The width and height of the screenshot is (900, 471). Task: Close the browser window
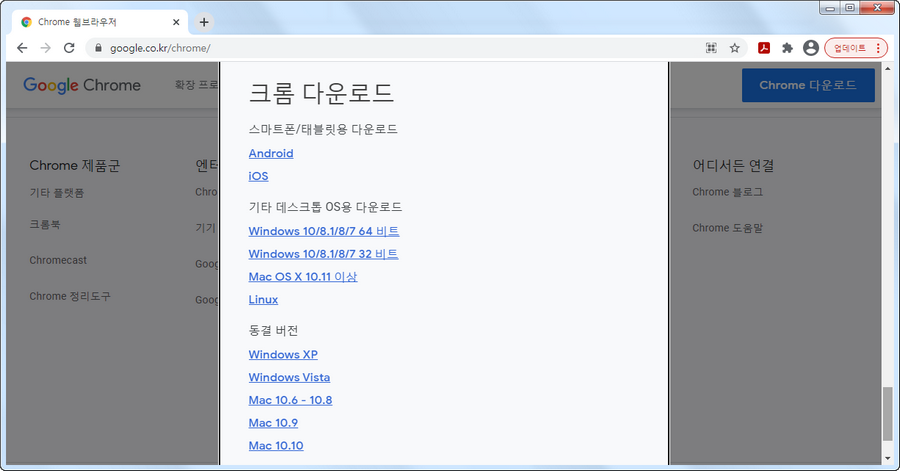pos(878,8)
